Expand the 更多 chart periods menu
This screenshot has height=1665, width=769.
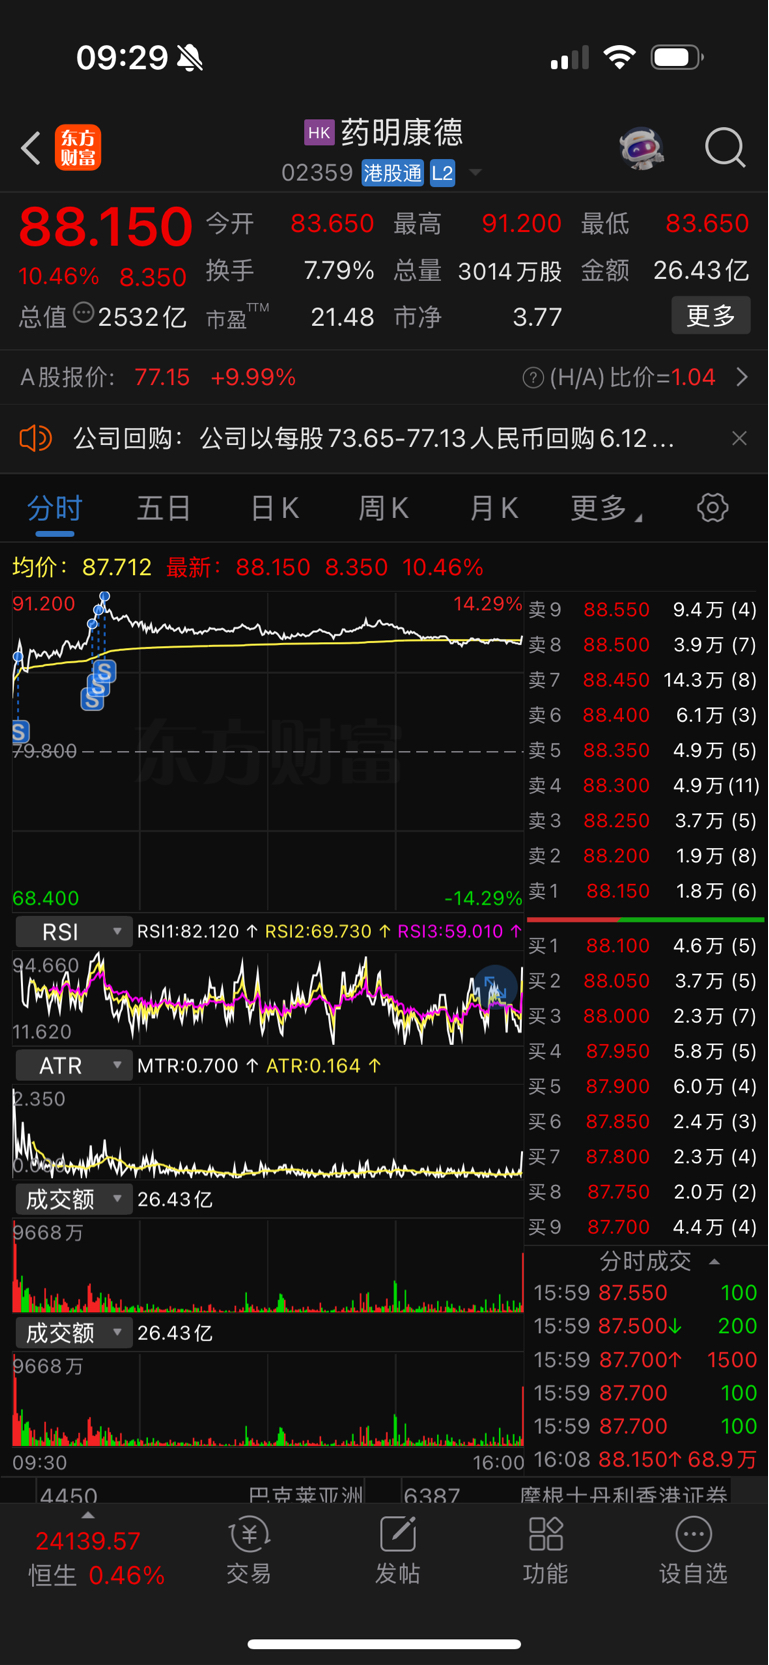click(605, 508)
